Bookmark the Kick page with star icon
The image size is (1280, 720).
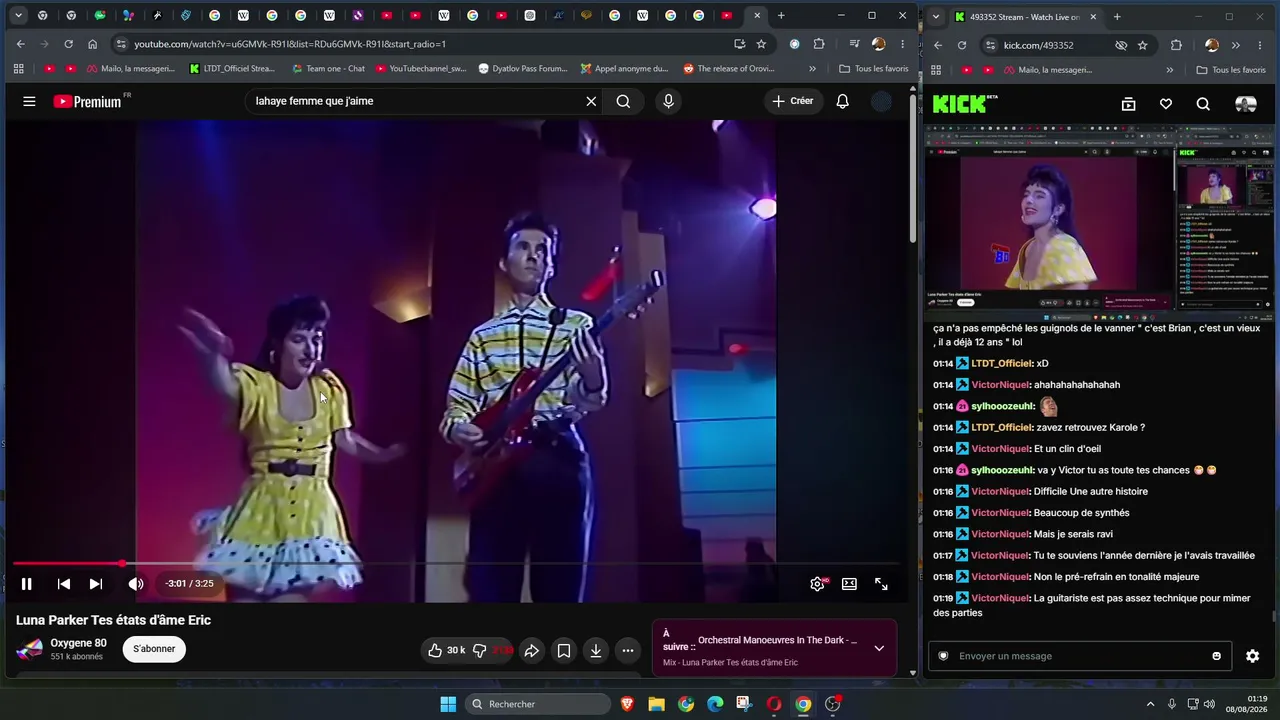pyautogui.click(x=1143, y=45)
